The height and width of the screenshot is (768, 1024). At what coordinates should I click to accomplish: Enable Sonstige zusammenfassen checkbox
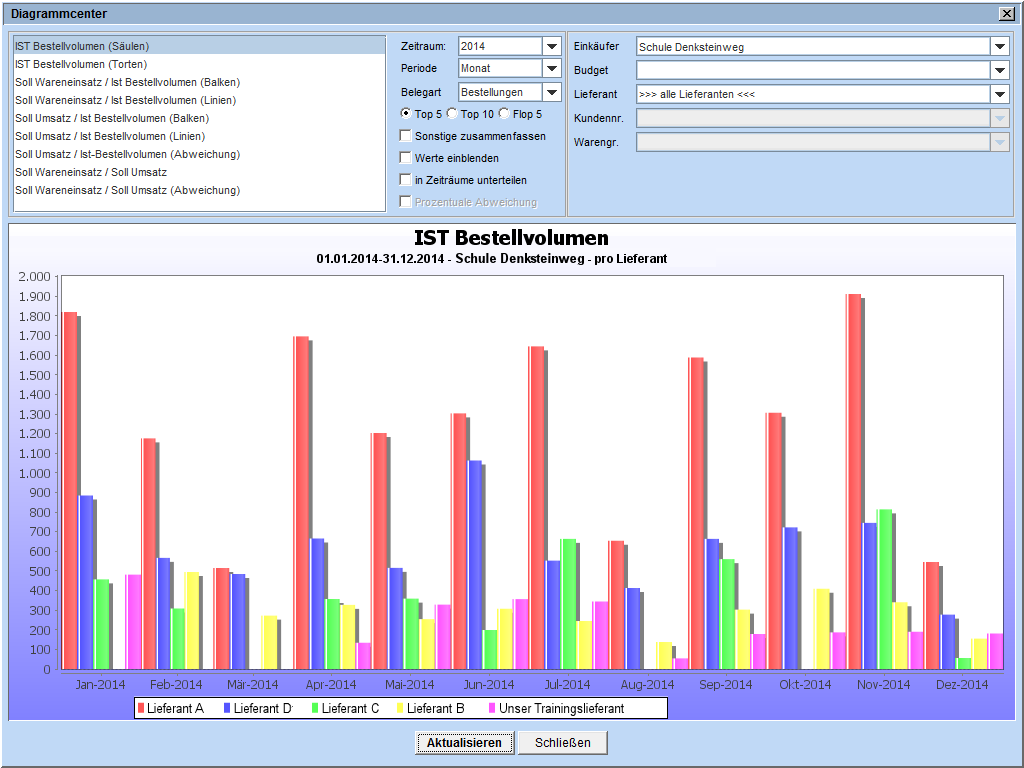click(x=405, y=136)
